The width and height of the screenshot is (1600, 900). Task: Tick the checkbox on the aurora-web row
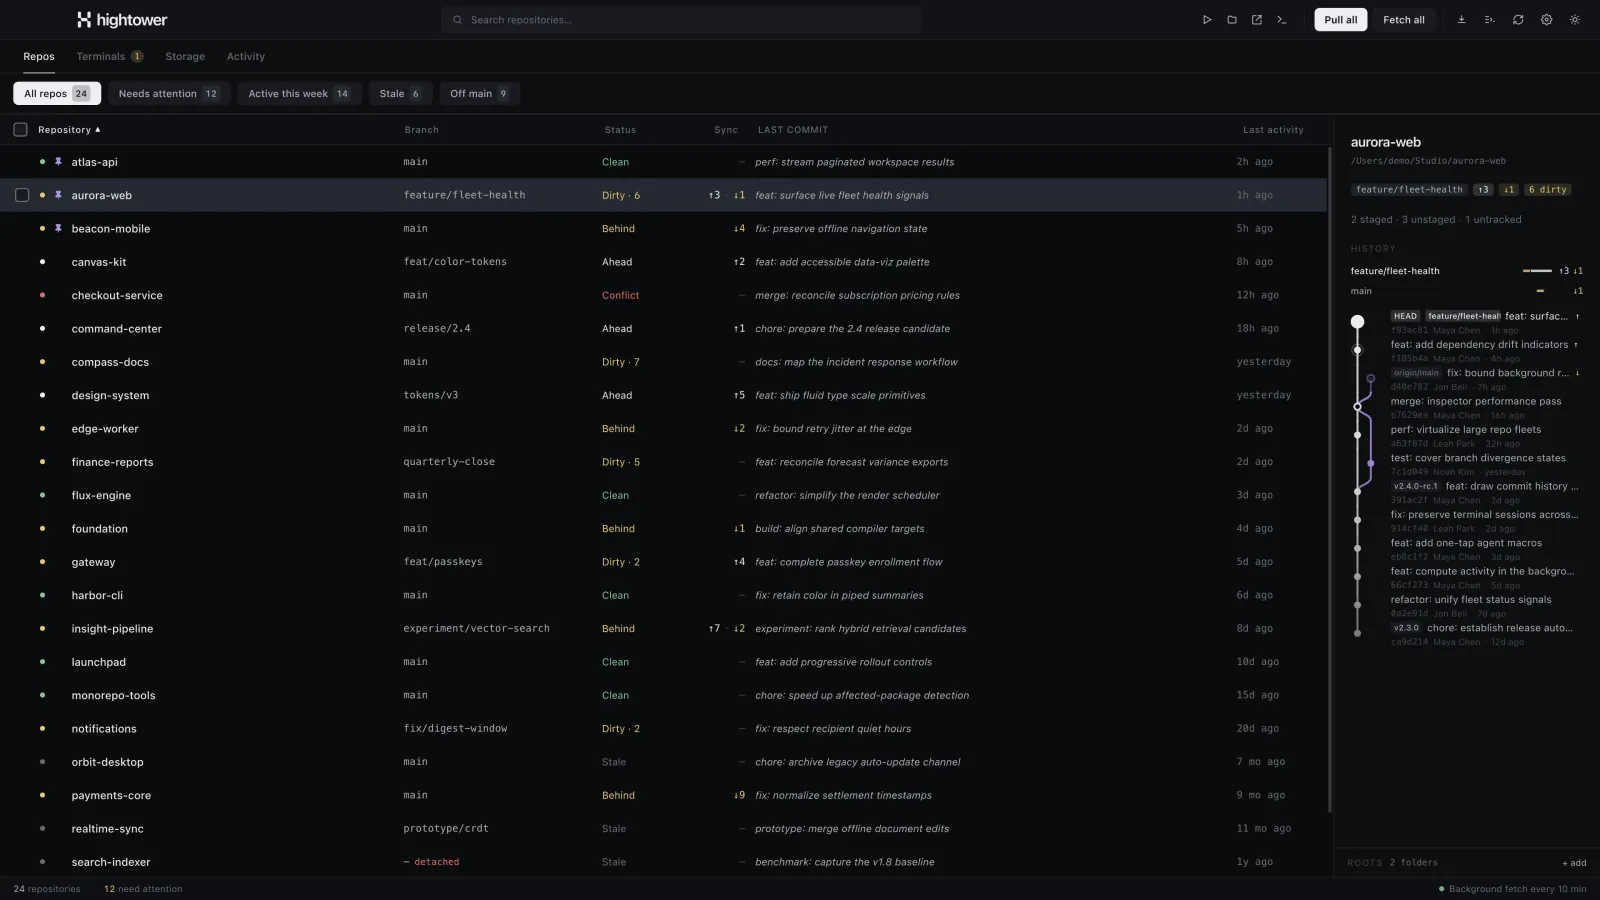22,195
